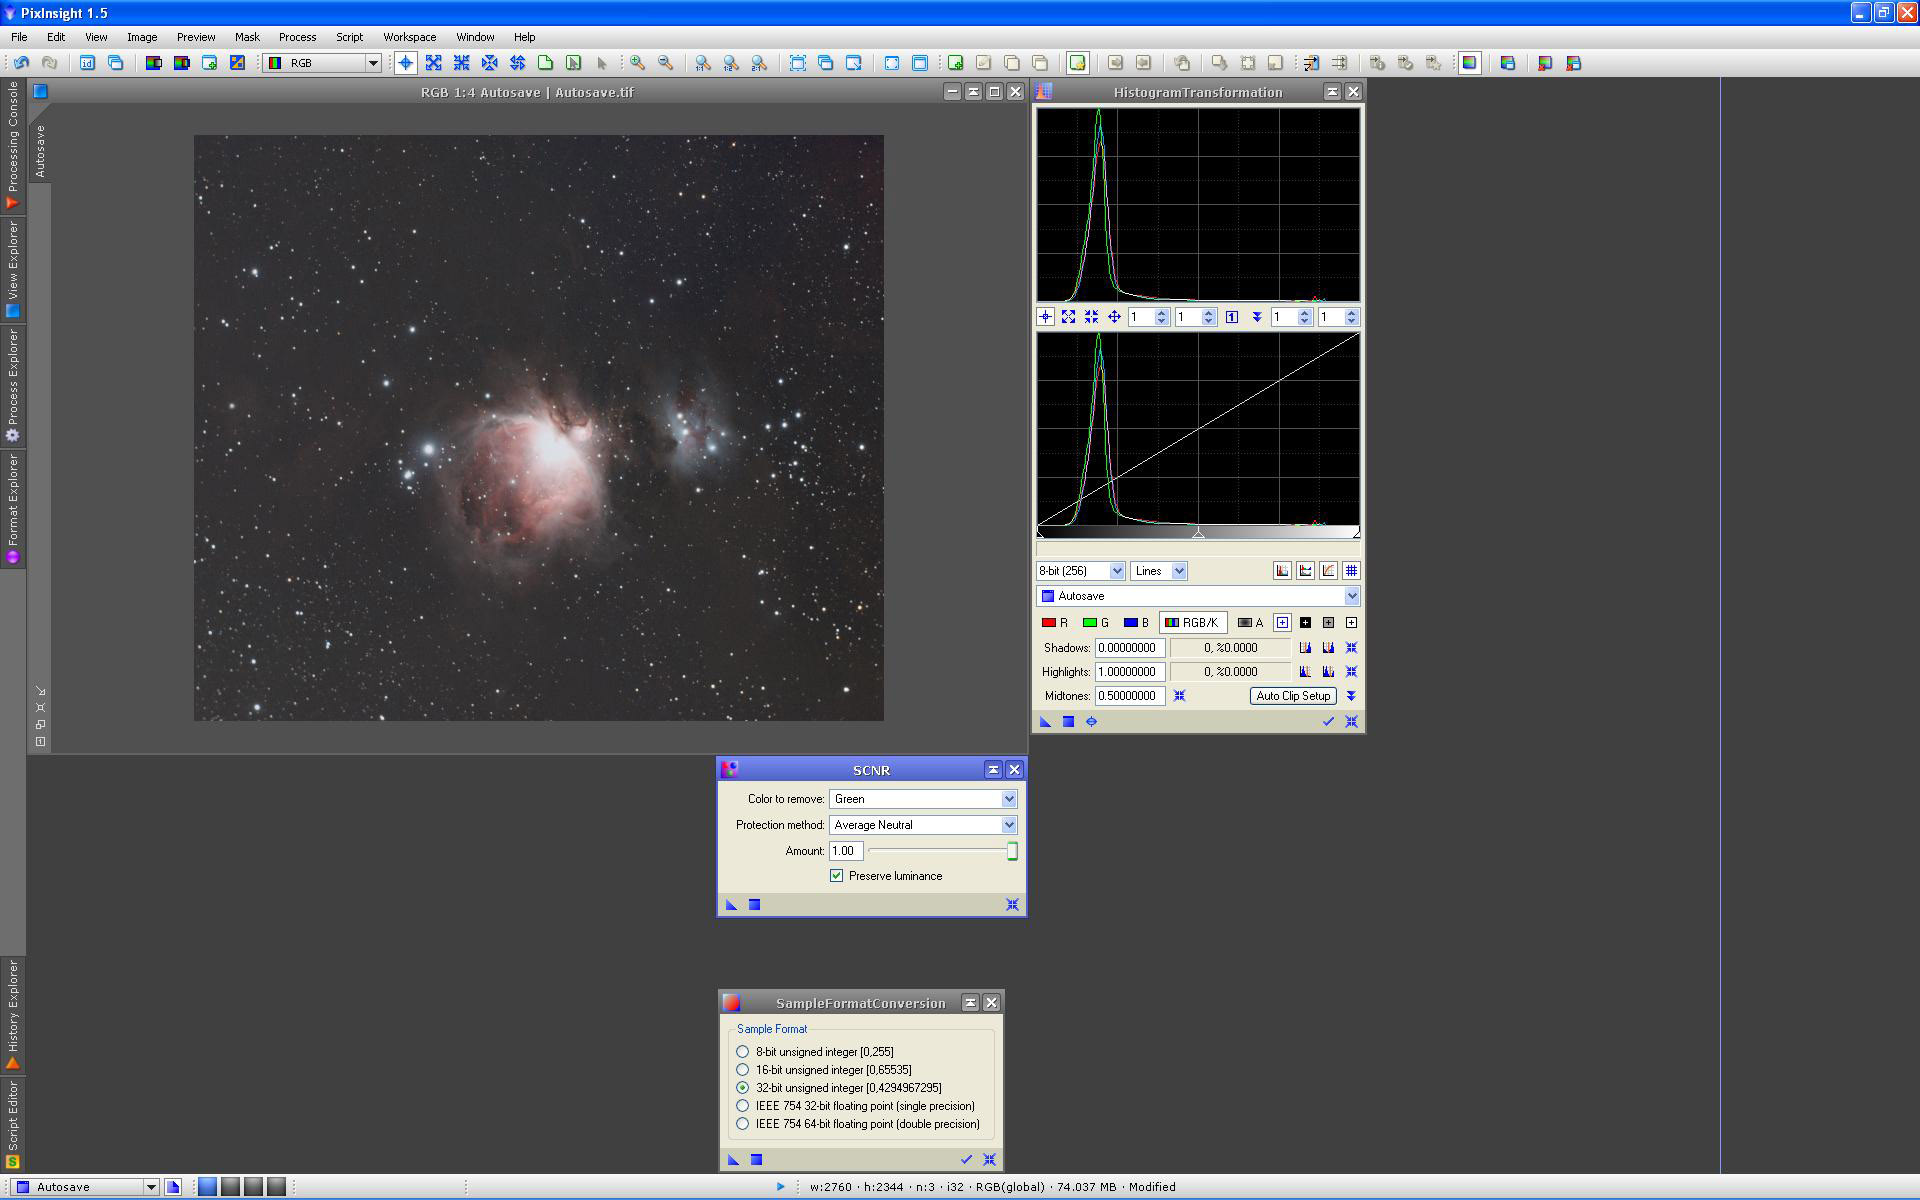The image size is (1920, 1200).
Task: Select the R red channel button
Action: pyautogui.click(x=1055, y=623)
